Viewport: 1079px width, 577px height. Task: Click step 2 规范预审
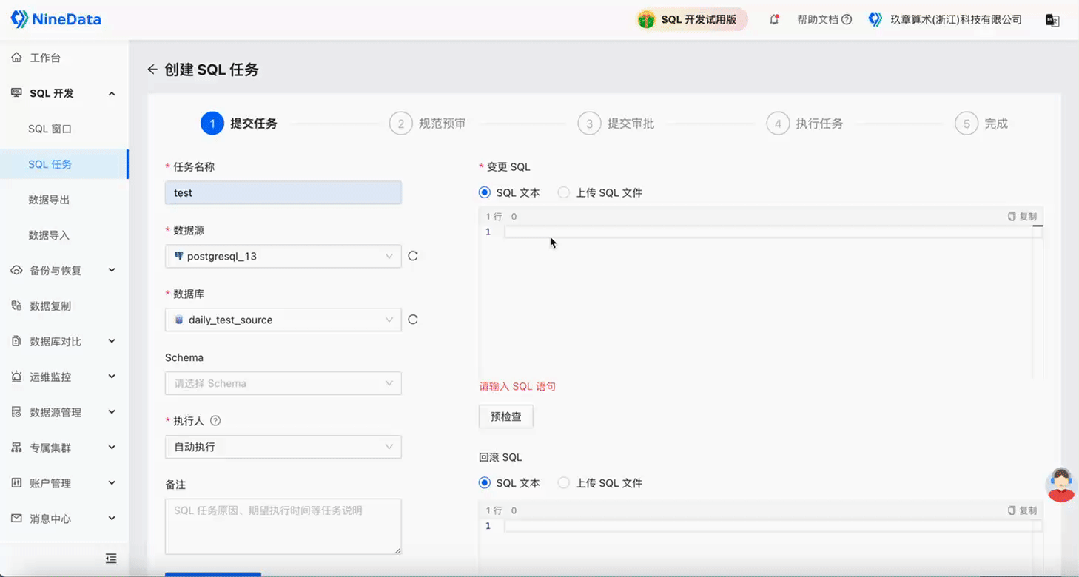tap(427, 124)
